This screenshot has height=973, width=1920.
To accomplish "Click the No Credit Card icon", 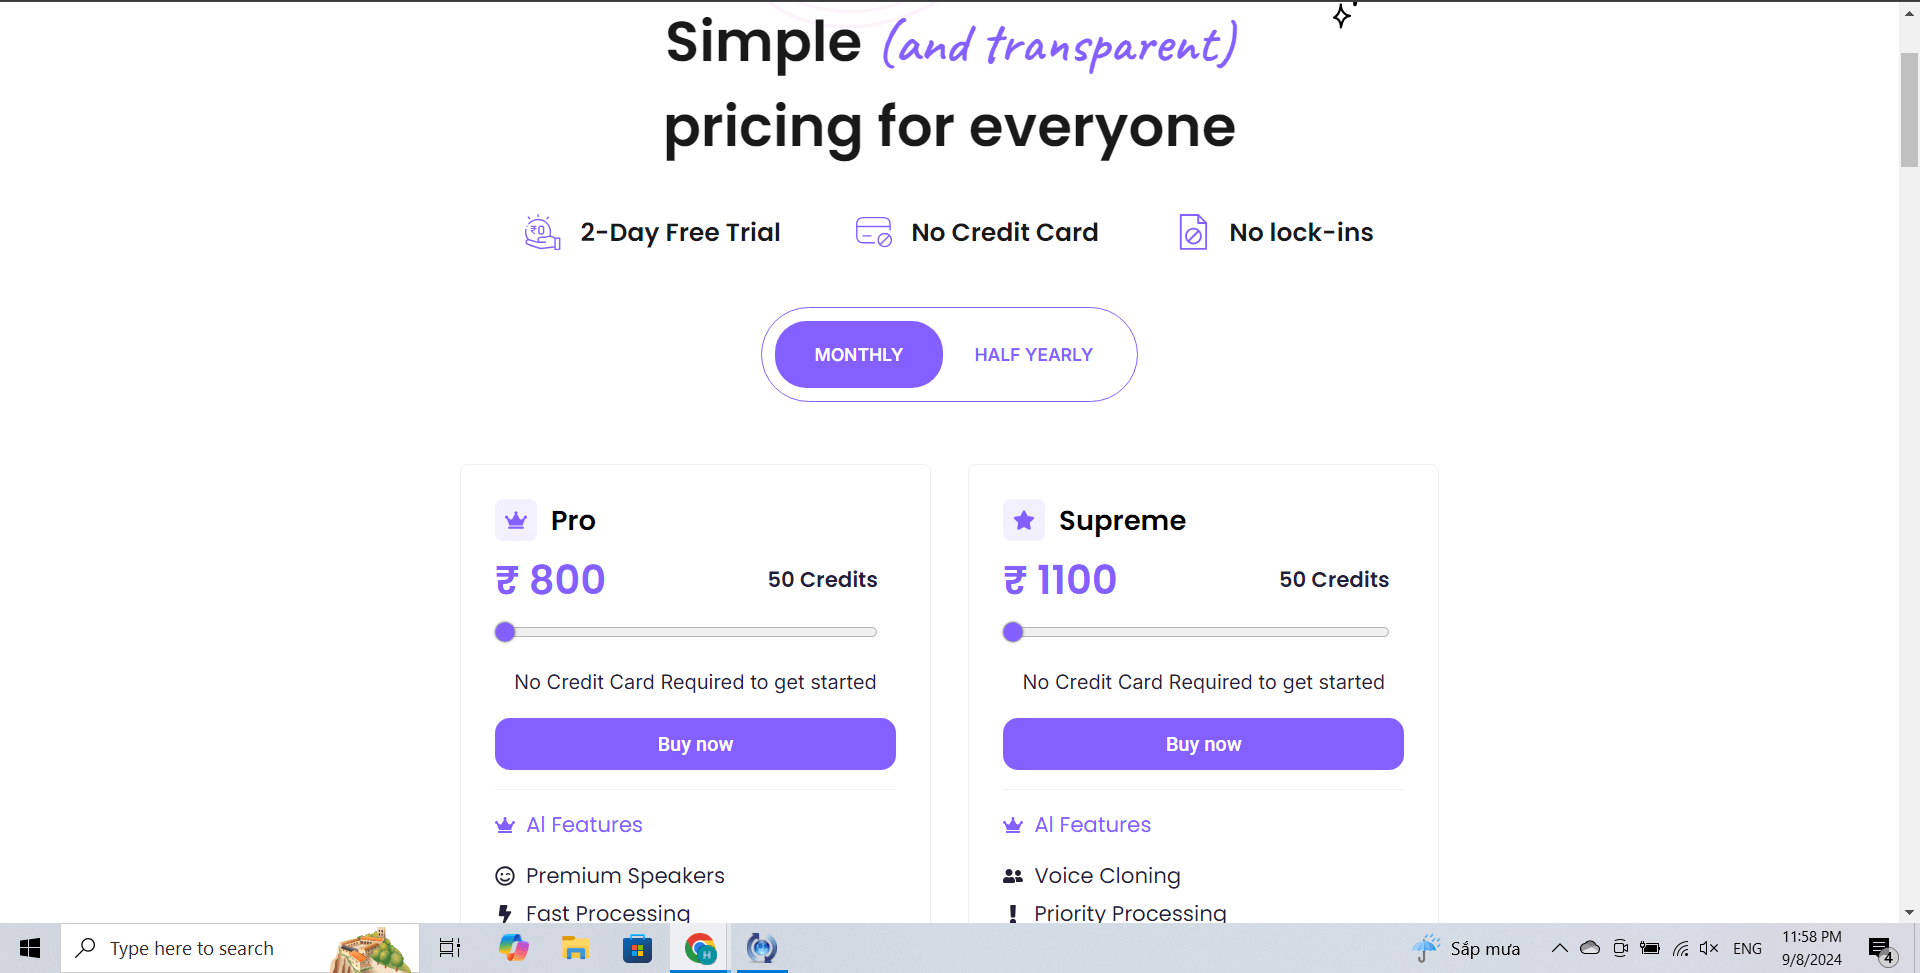I will (x=873, y=232).
